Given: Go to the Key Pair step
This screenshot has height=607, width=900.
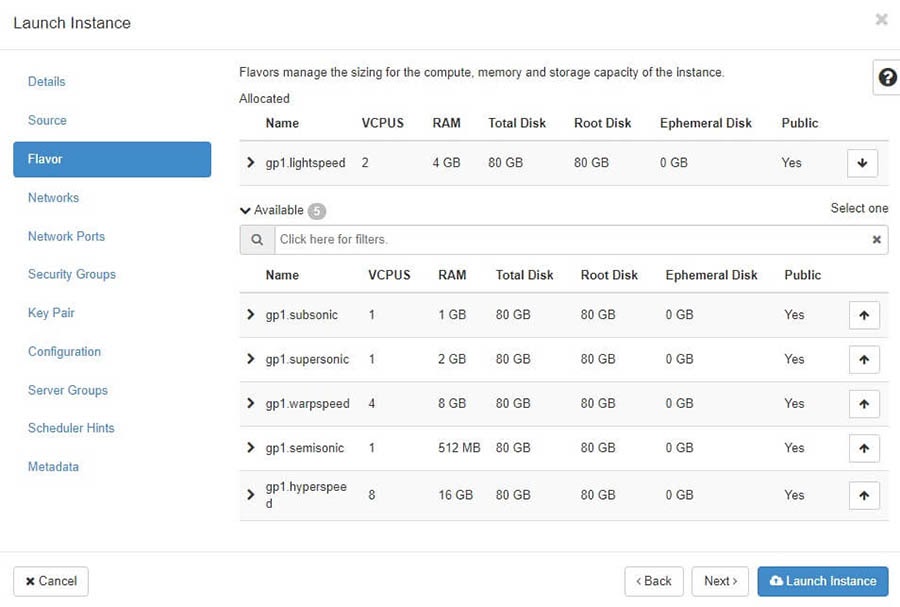Looking at the screenshot, I should coord(51,313).
